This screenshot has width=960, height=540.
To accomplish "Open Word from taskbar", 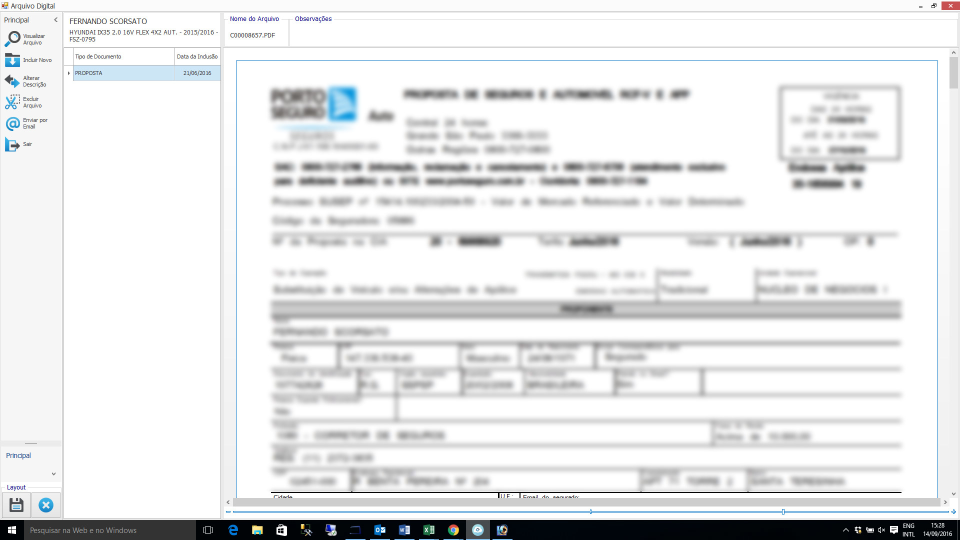I will [x=404, y=530].
